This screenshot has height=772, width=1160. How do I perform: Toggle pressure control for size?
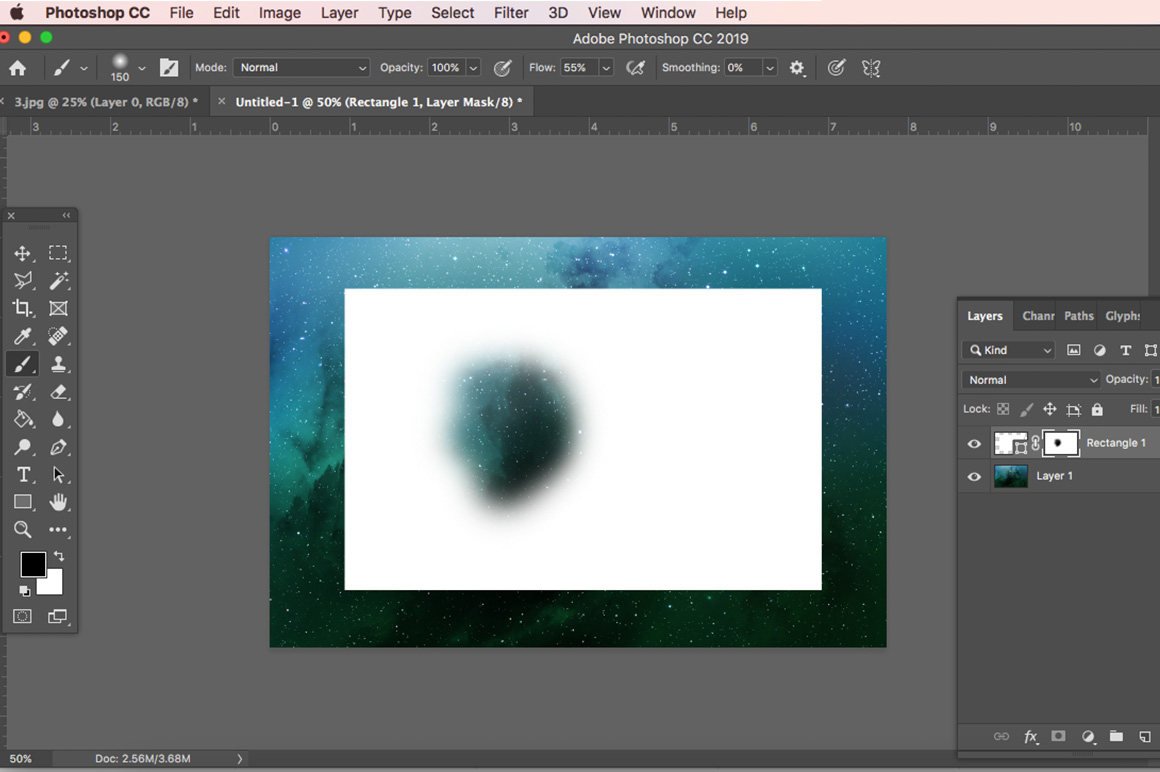click(836, 68)
